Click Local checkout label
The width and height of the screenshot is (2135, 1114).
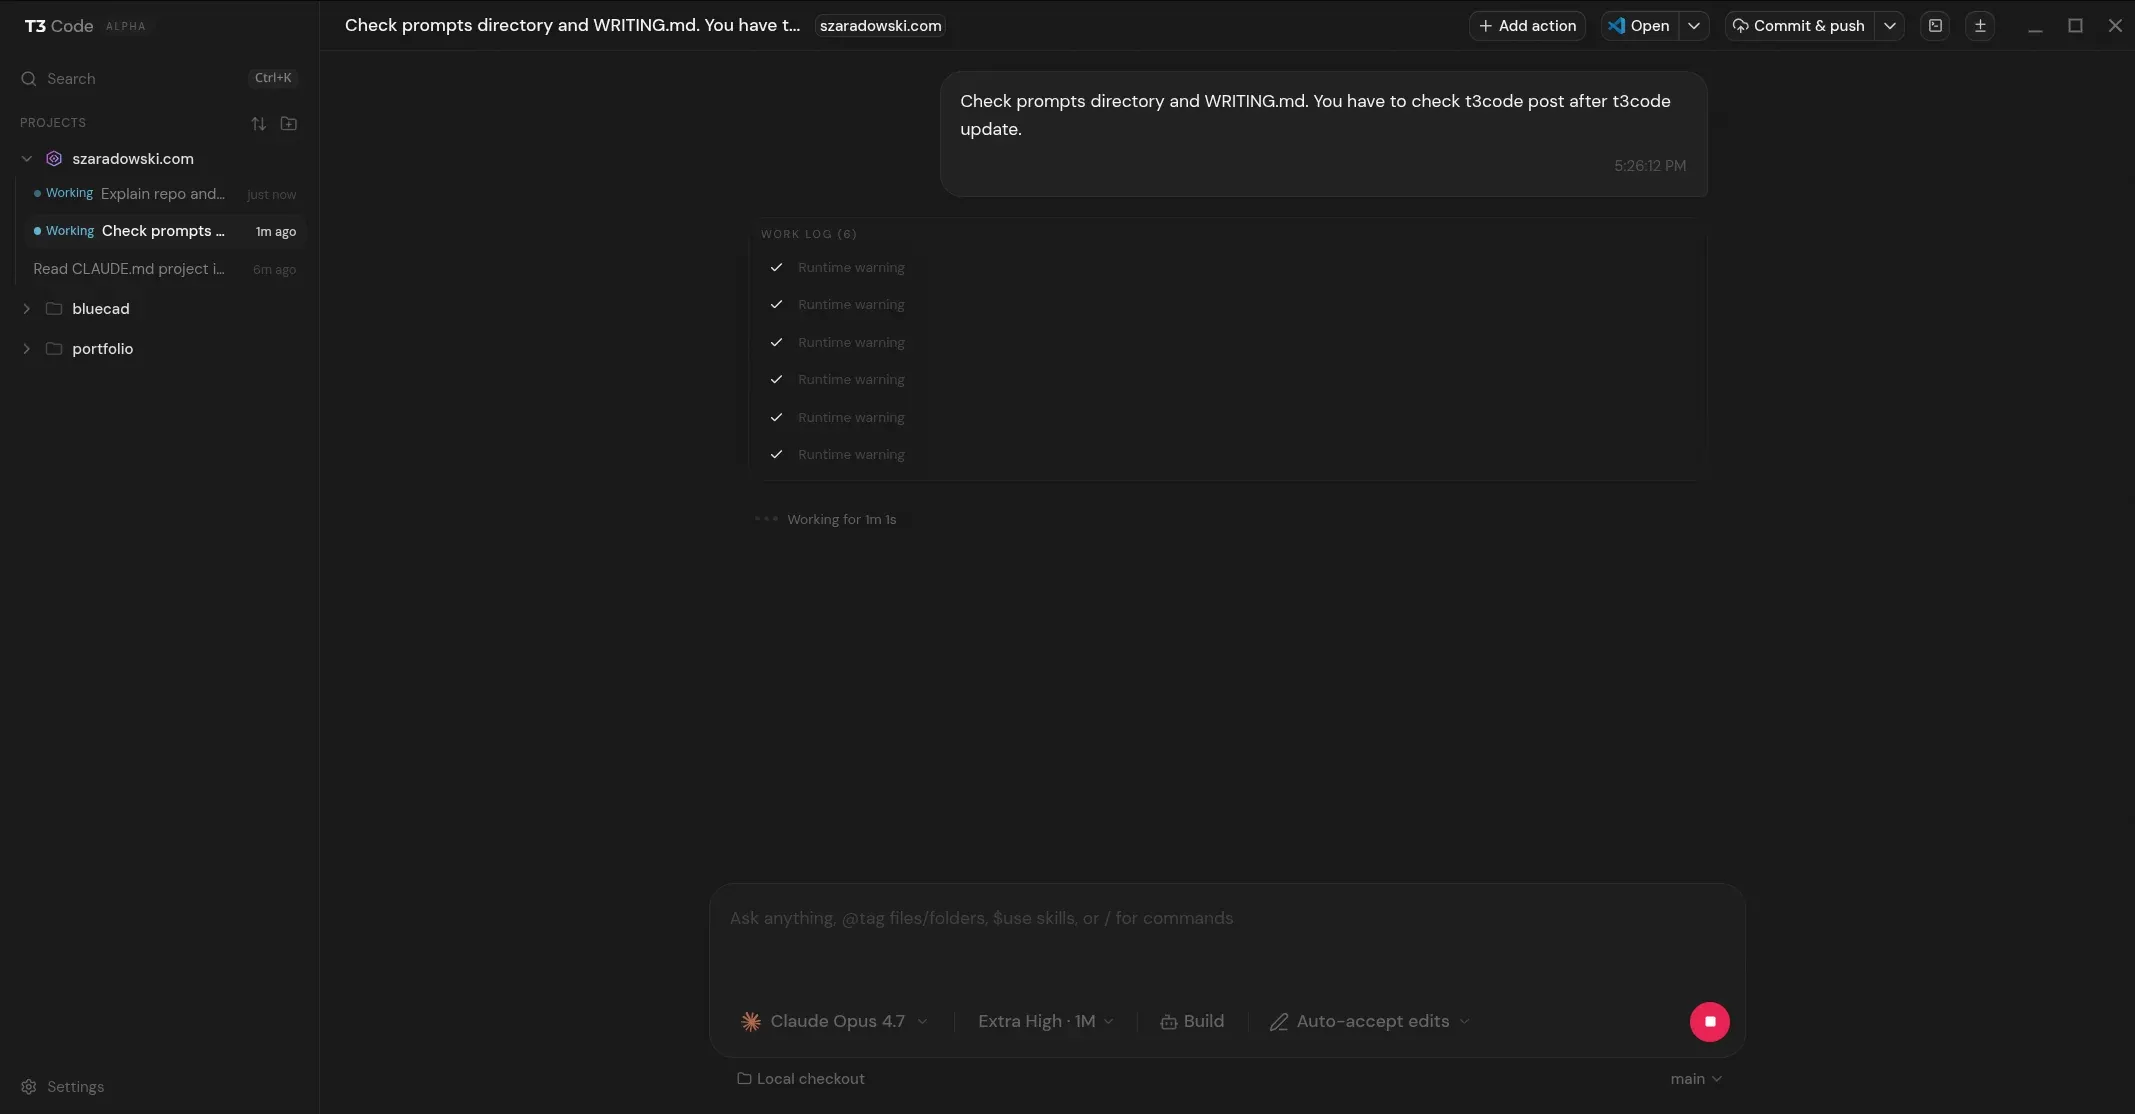coord(811,1079)
